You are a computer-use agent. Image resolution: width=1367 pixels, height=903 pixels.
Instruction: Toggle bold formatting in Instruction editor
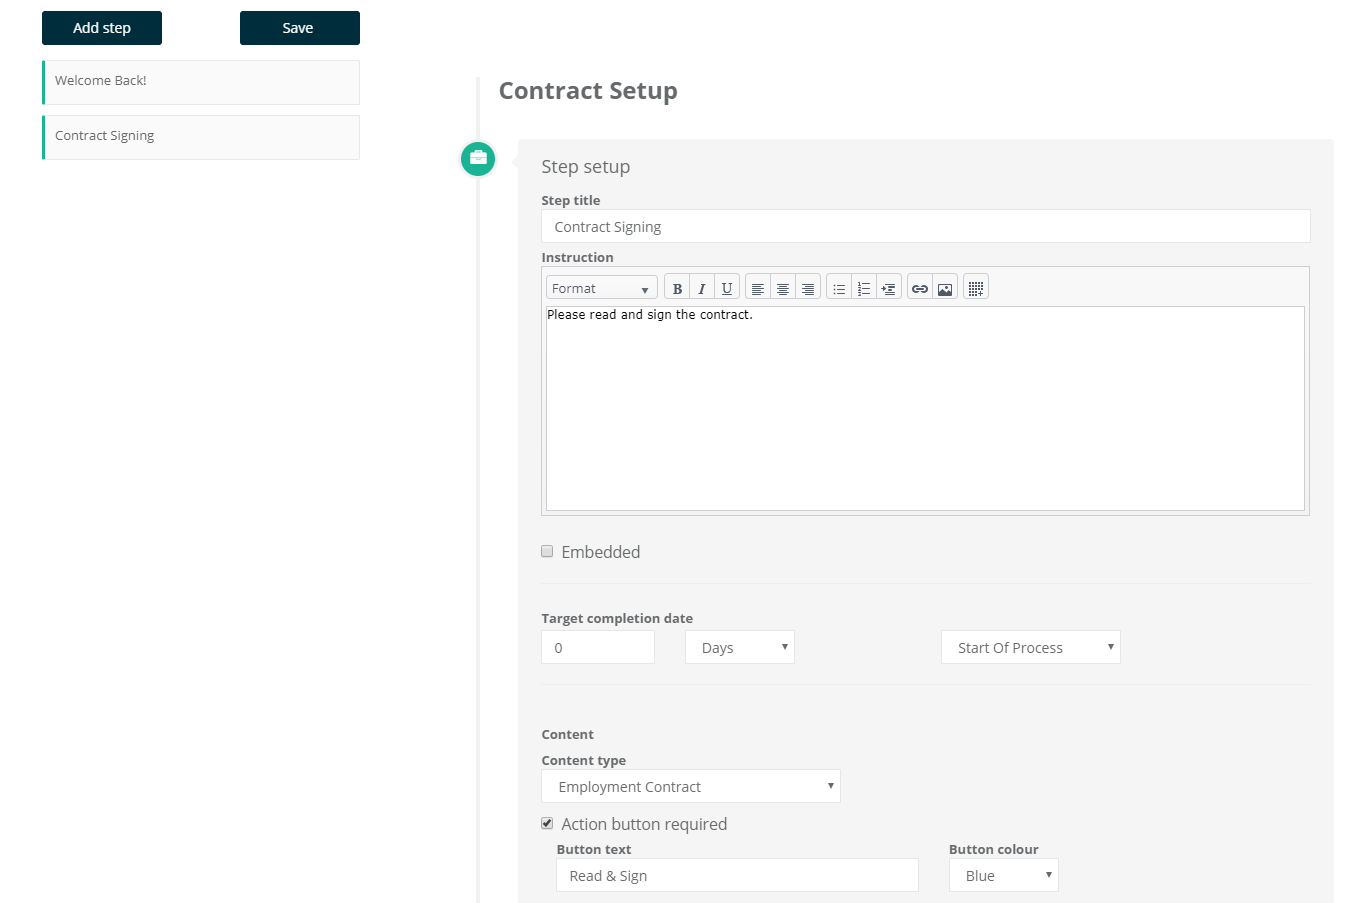click(677, 288)
